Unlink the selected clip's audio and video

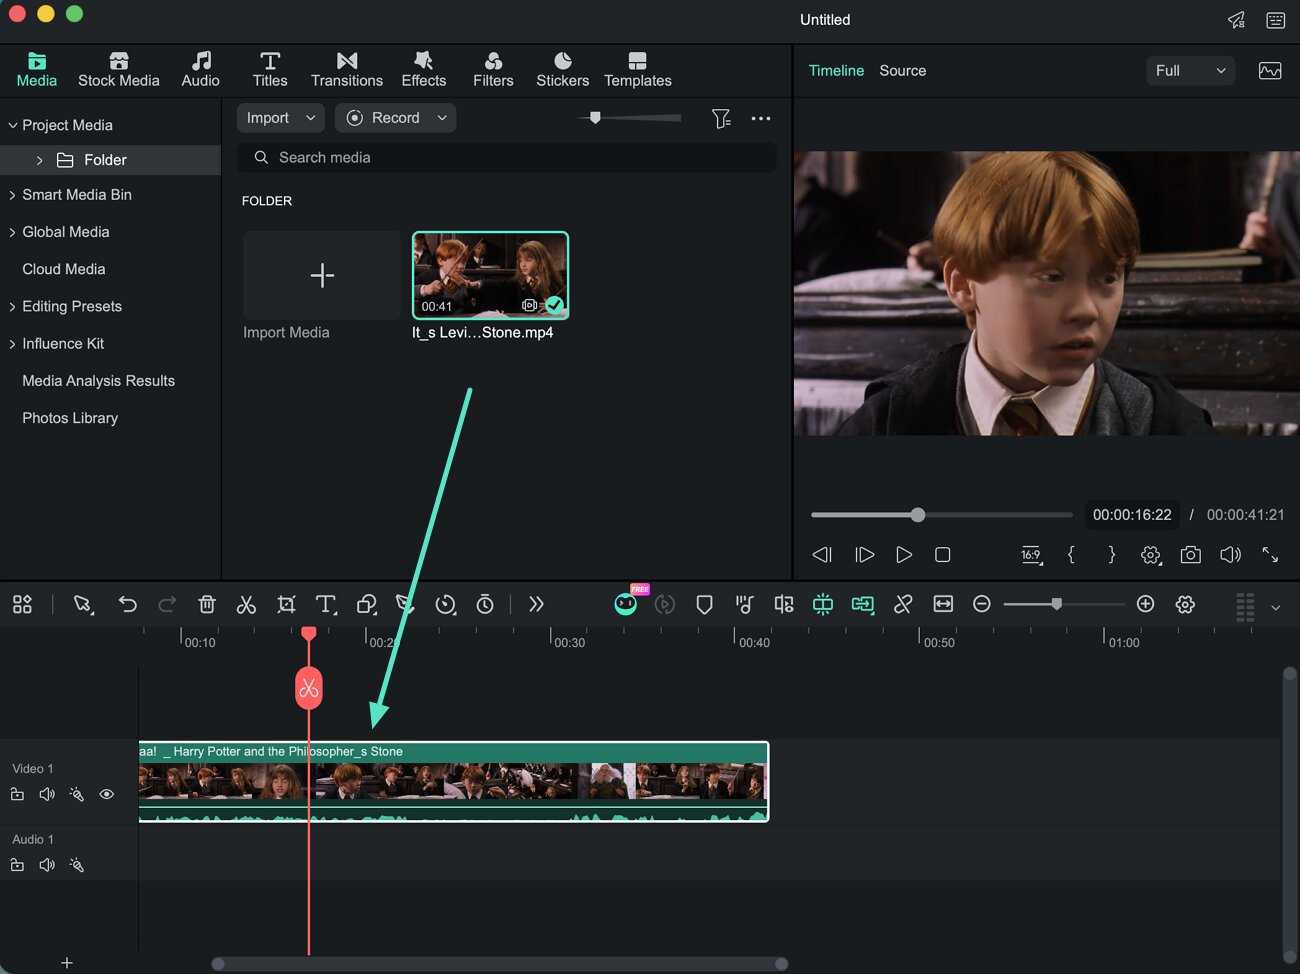(903, 604)
